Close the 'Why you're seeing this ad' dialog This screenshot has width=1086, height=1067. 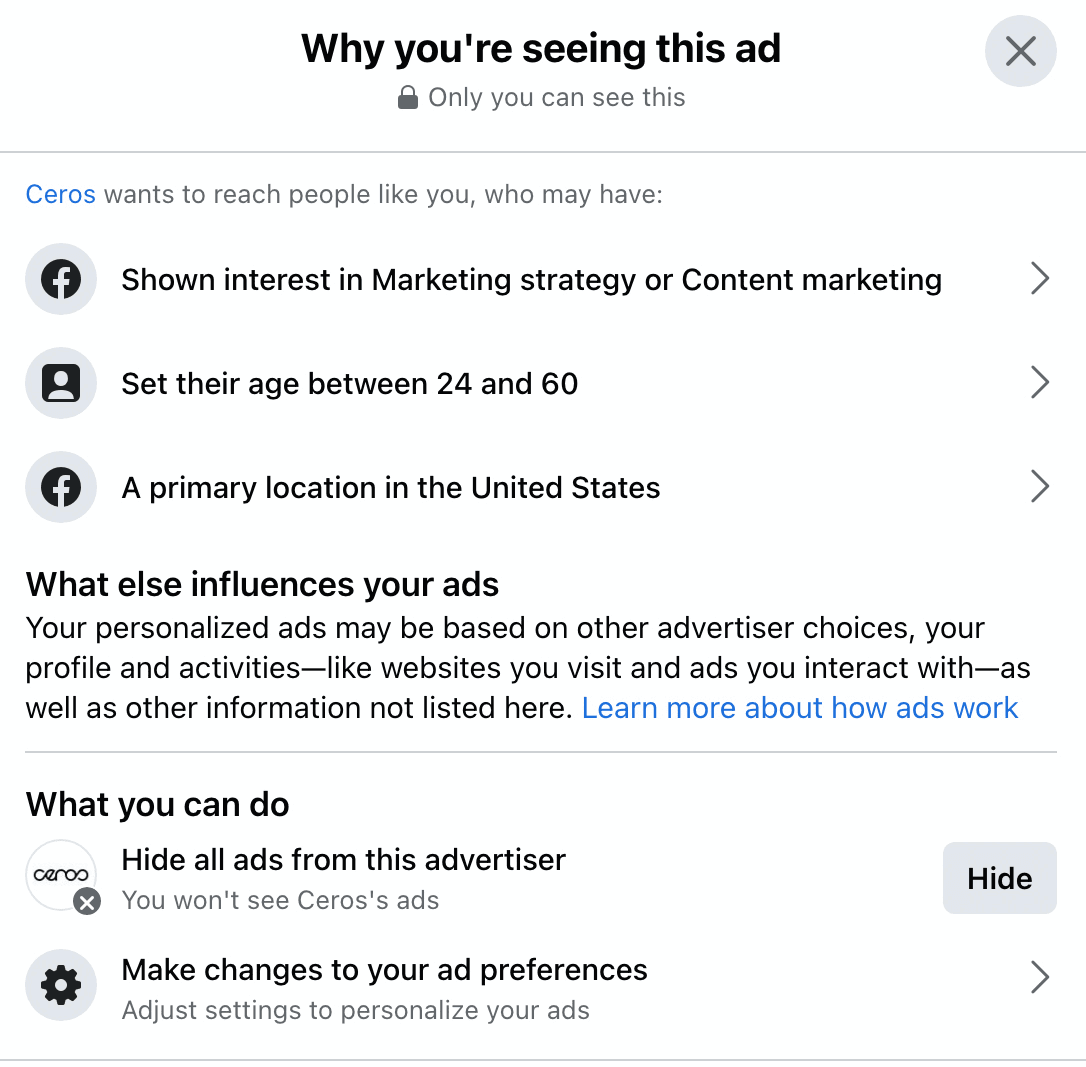point(1020,51)
